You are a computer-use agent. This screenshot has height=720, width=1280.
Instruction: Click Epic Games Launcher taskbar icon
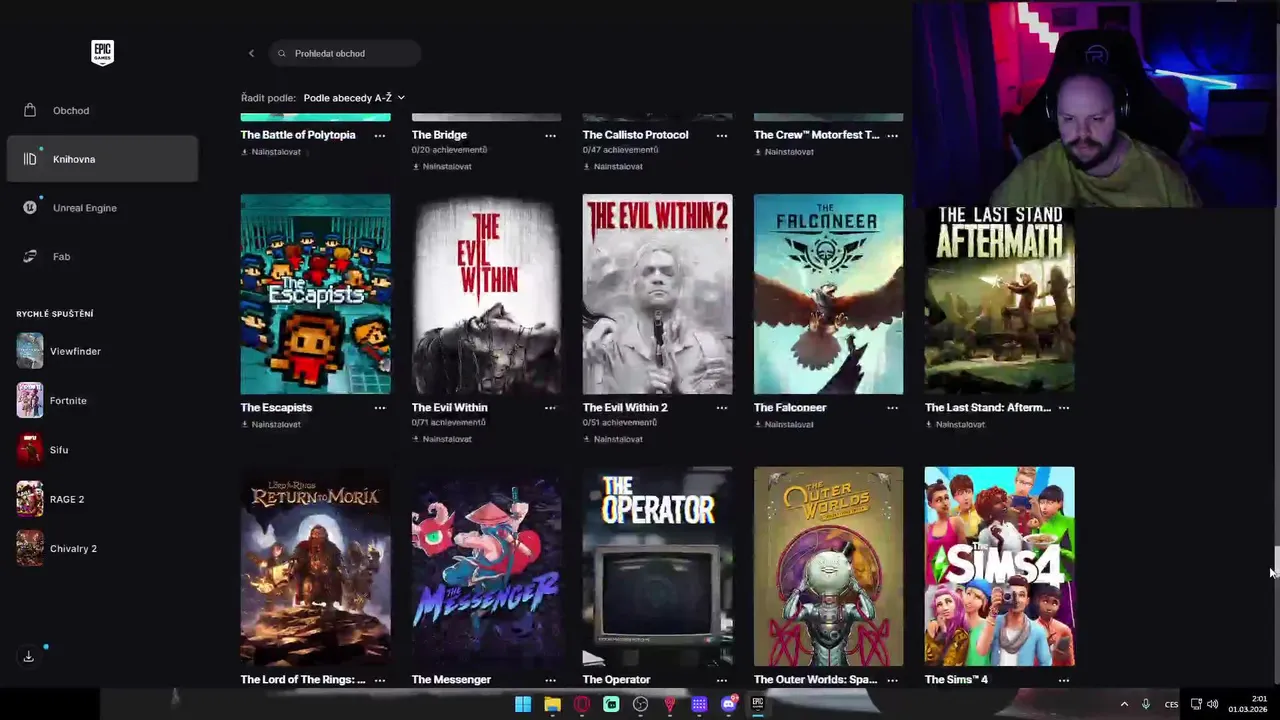click(758, 704)
